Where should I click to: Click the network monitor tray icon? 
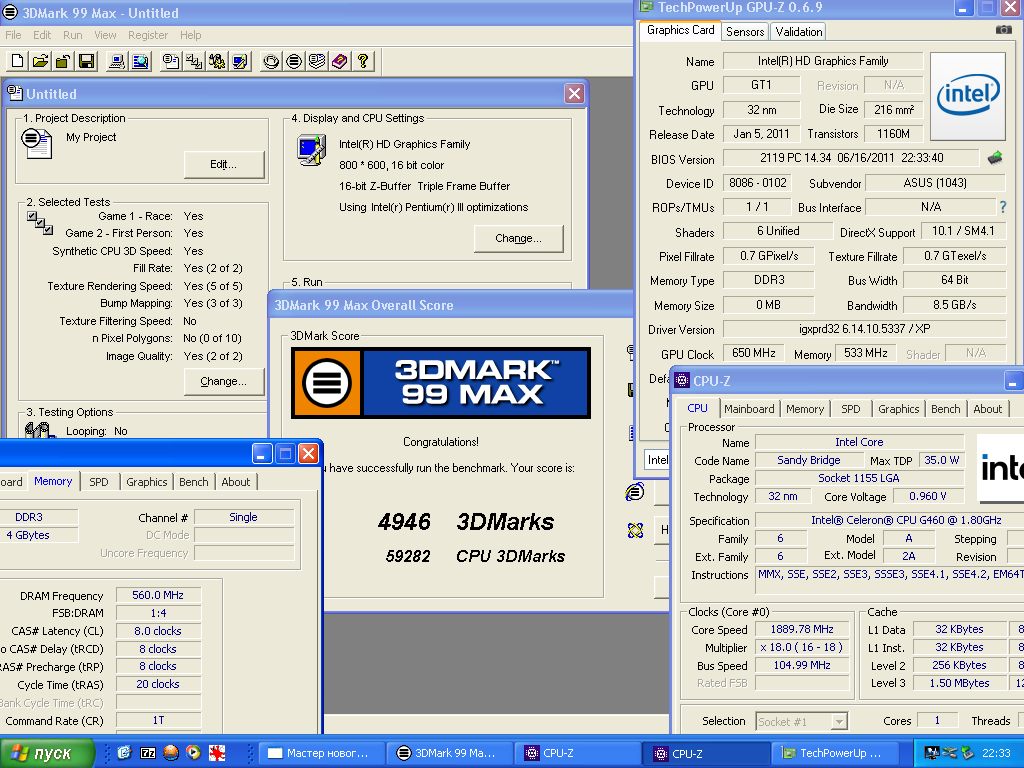click(x=932, y=753)
